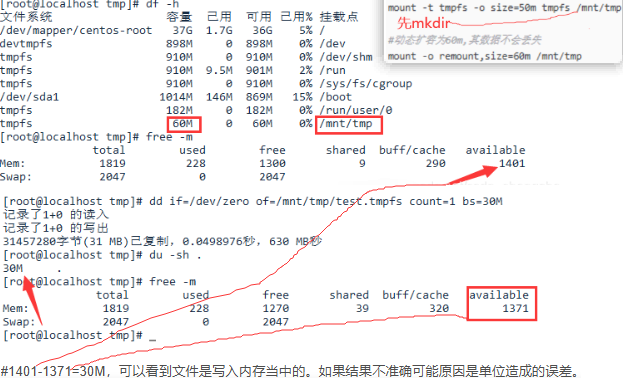The image size is (623, 378).
Task: Click the mount -t tmpfs size=50m command
Action: 505,8
